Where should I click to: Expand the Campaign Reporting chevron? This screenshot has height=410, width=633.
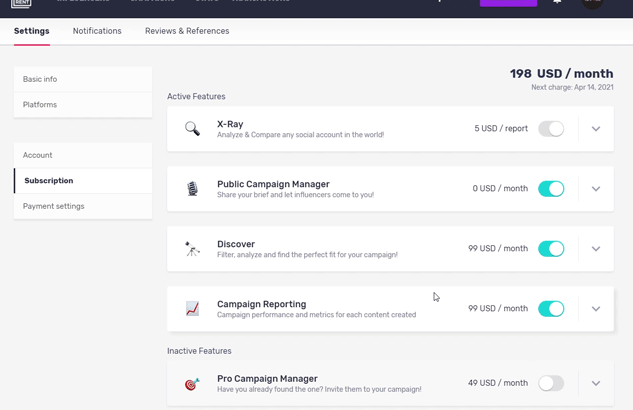pyautogui.click(x=596, y=309)
